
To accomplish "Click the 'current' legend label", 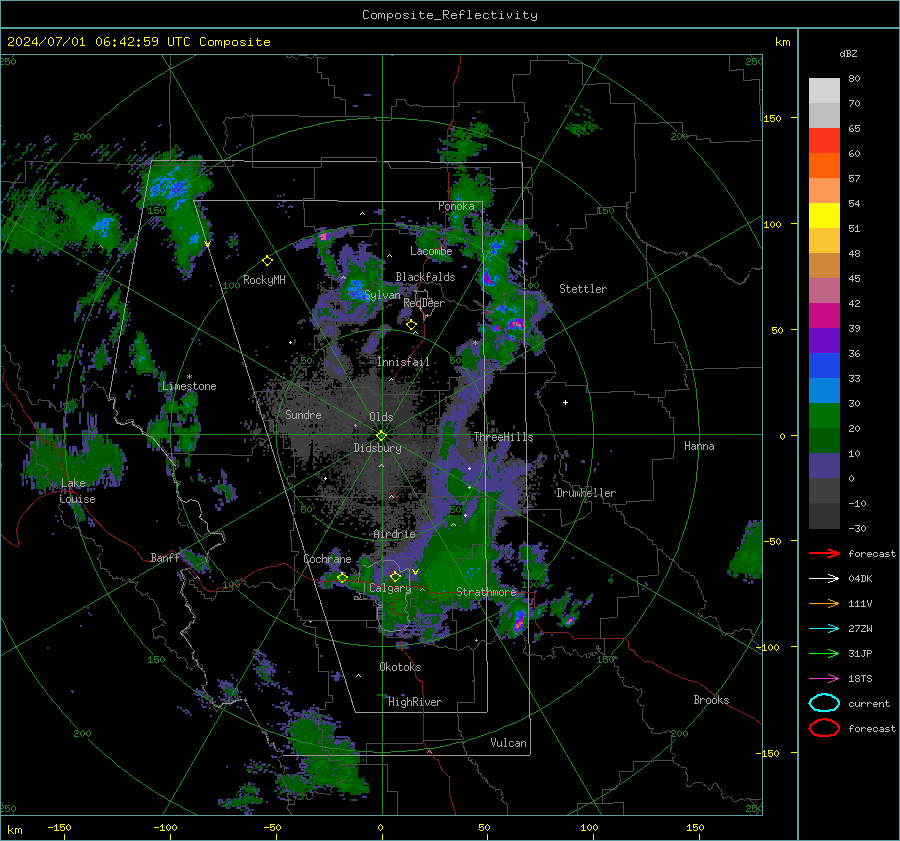I will tap(869, 703).
